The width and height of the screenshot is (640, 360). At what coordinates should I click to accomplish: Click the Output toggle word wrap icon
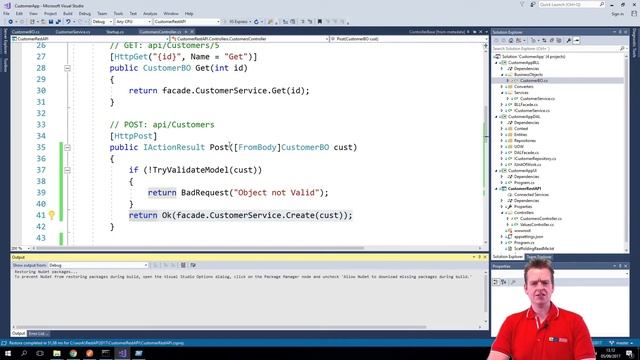(x=193, y=265)
